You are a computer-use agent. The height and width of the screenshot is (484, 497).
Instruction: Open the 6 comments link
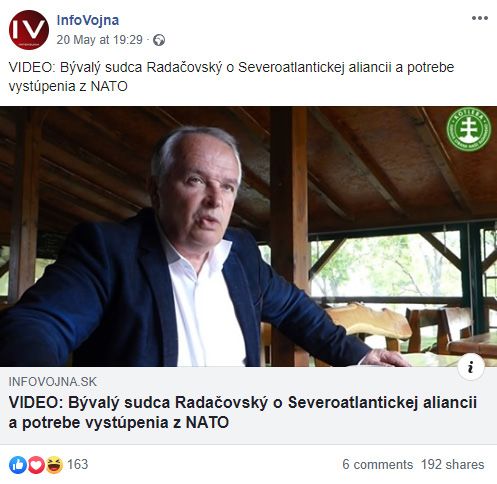tap(377, 465)
